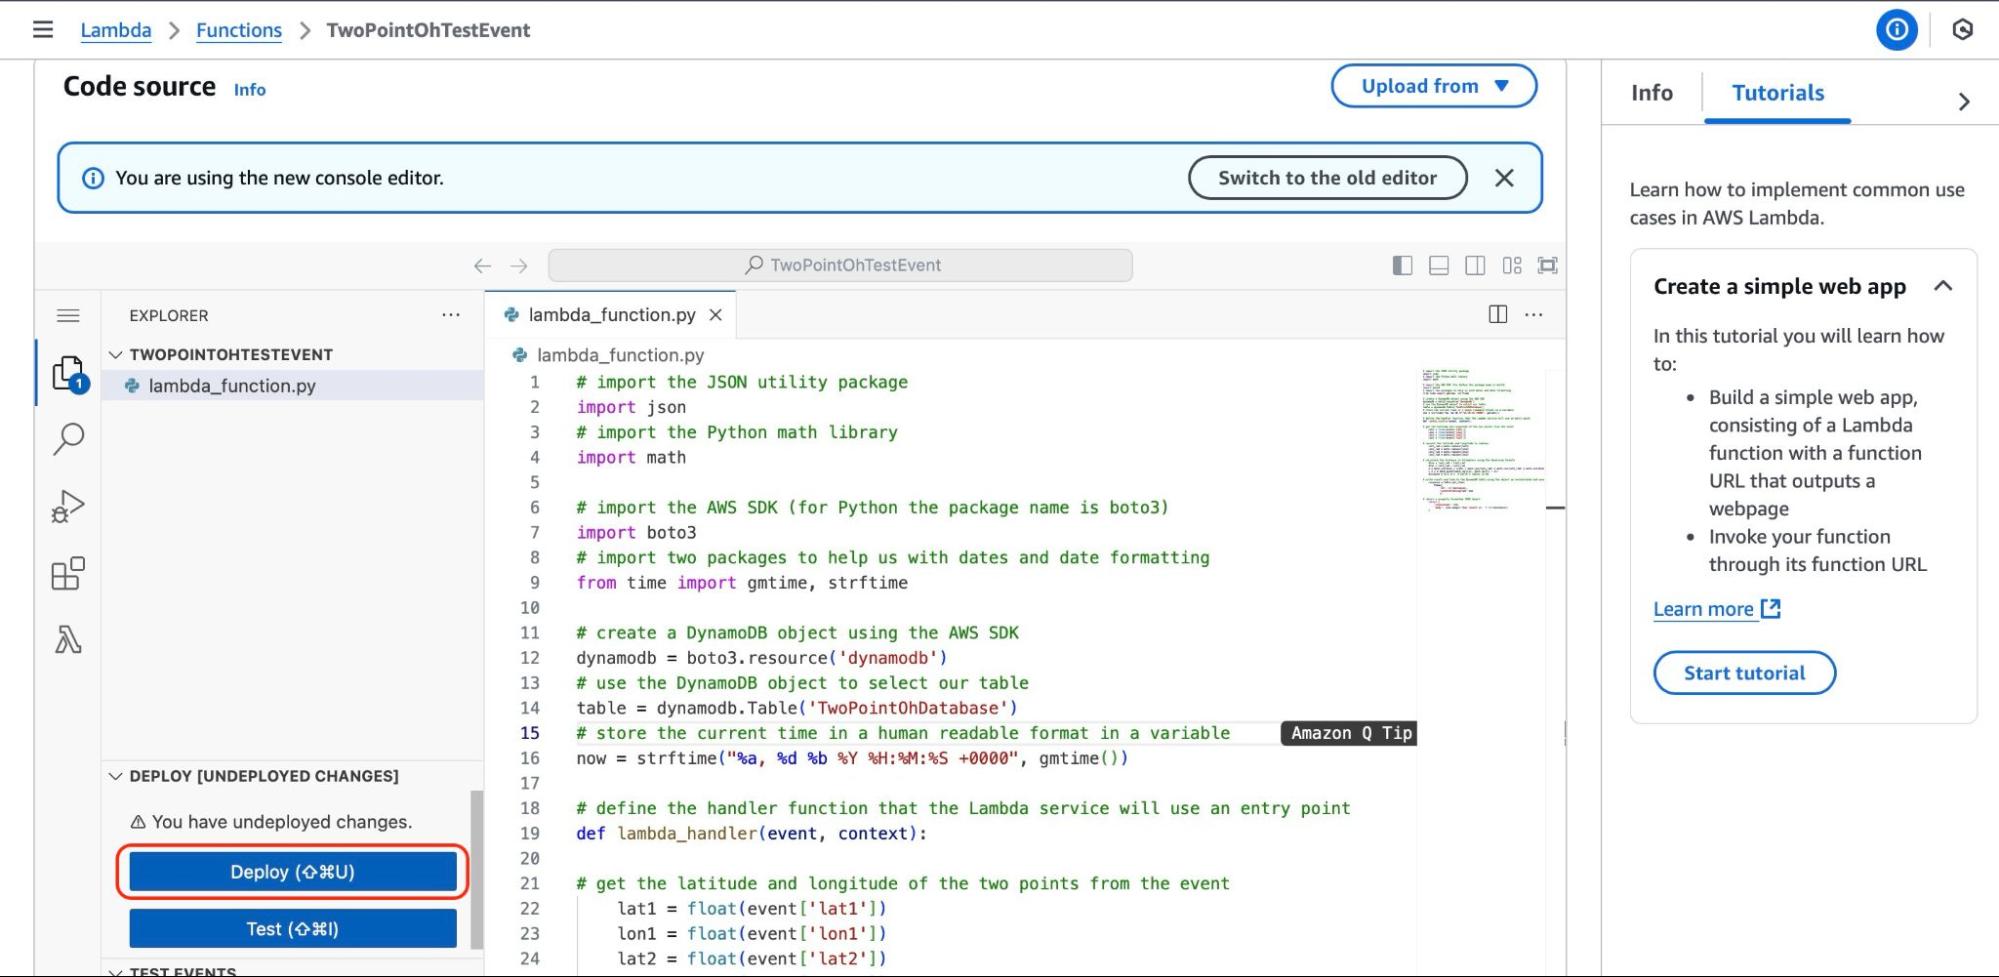
Task: Click the 'You have undeployed changes.' message
Action: 282,822
